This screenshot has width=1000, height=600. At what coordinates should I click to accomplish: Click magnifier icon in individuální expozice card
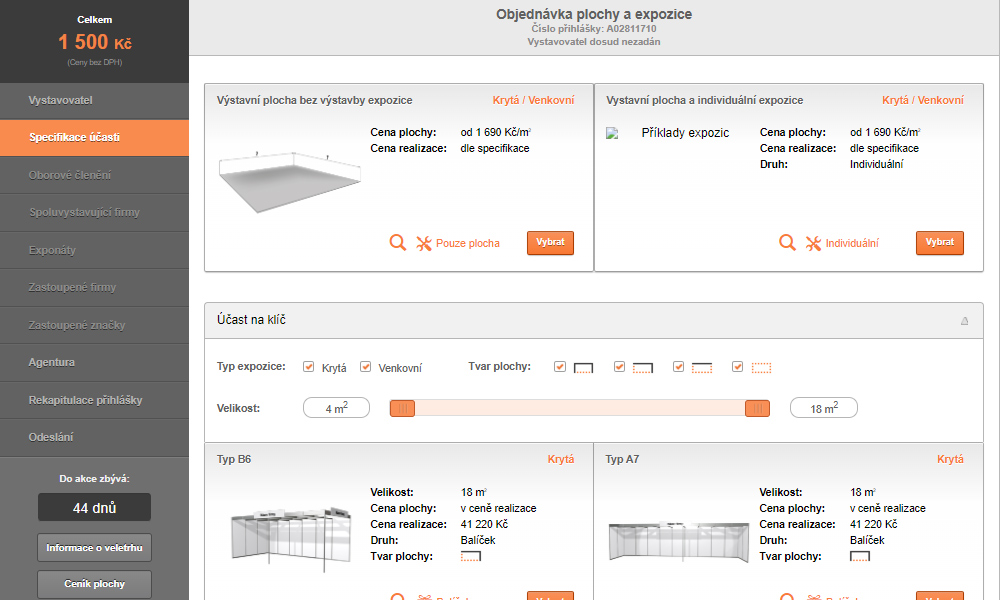point(787,243)
